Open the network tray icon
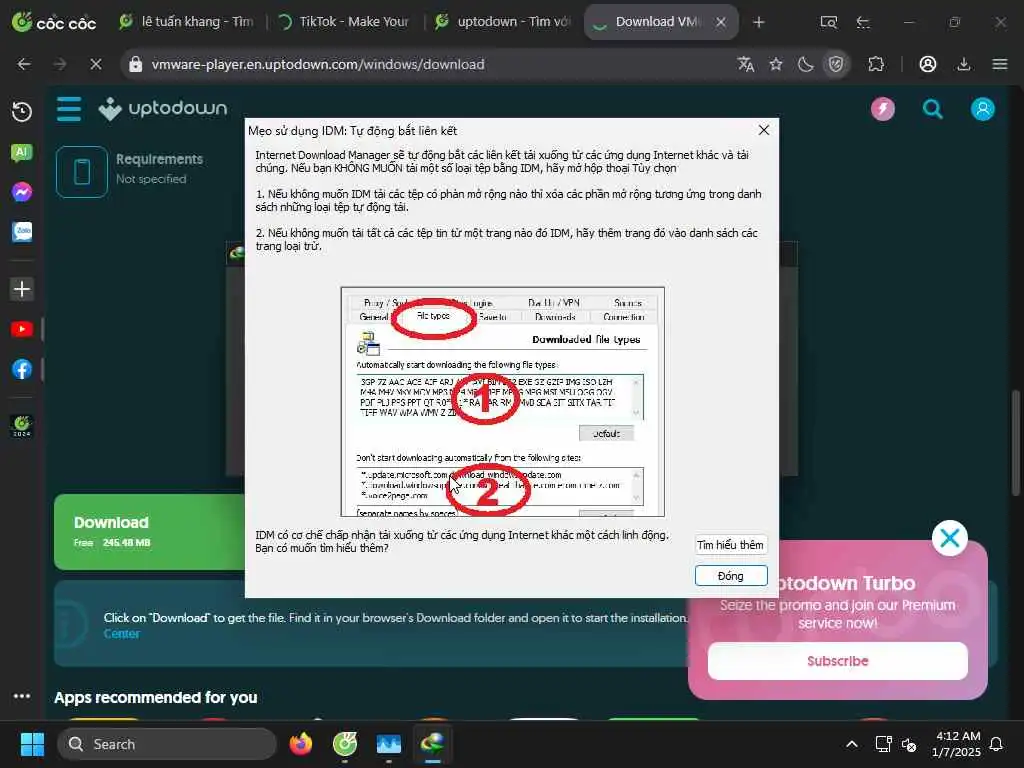The image size is (1024, 768). click(x=883, y=744)
